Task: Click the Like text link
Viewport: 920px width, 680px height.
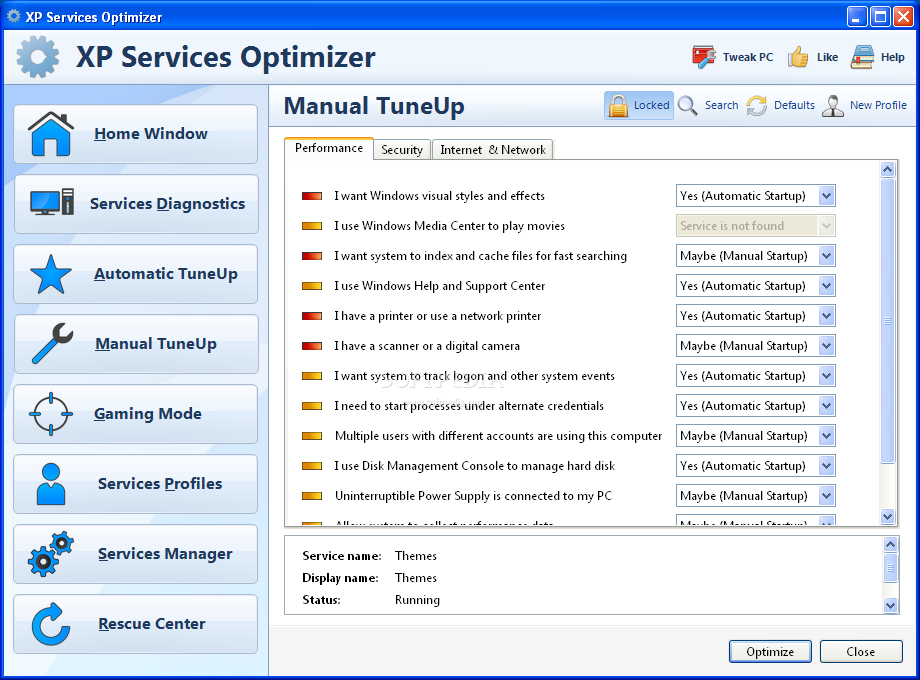Action: click(x=827, y=57)
